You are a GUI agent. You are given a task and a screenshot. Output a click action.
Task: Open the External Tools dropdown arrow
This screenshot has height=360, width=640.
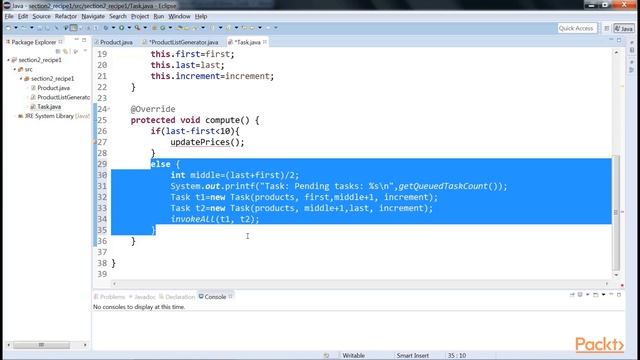pos(145,28)
